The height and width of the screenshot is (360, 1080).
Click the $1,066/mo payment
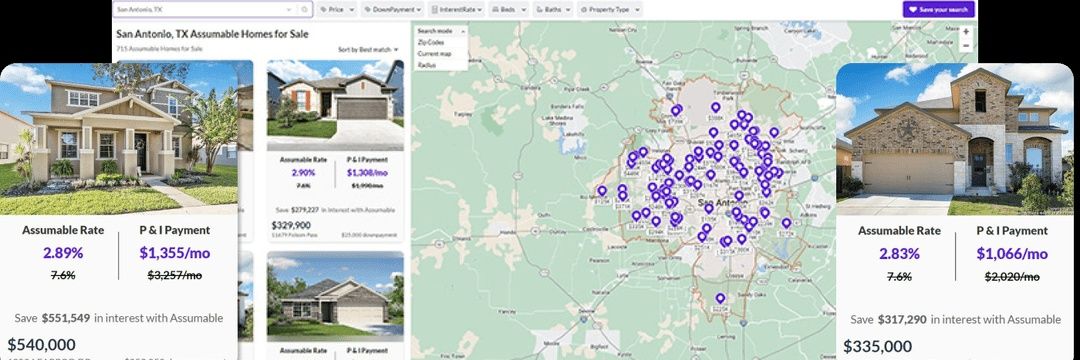point(1012,253)
